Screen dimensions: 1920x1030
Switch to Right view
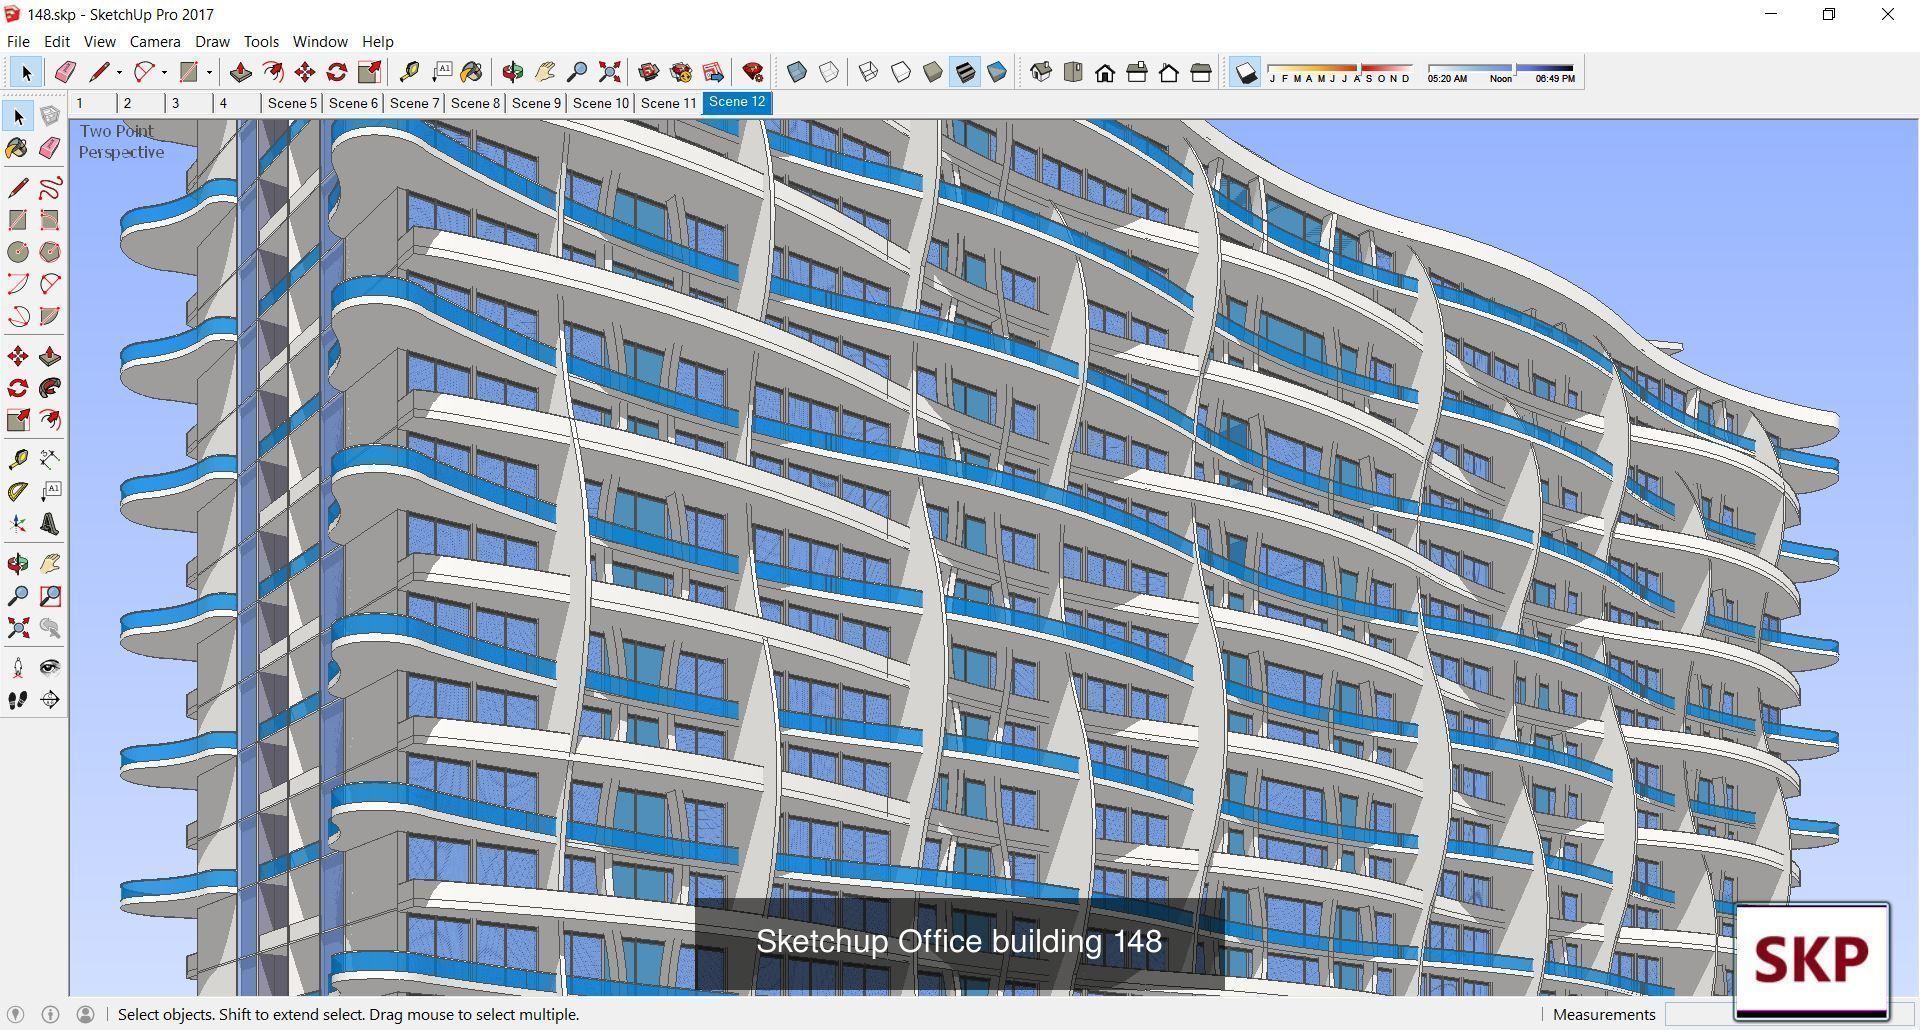pyautogui.click(x=1137, y=72)
